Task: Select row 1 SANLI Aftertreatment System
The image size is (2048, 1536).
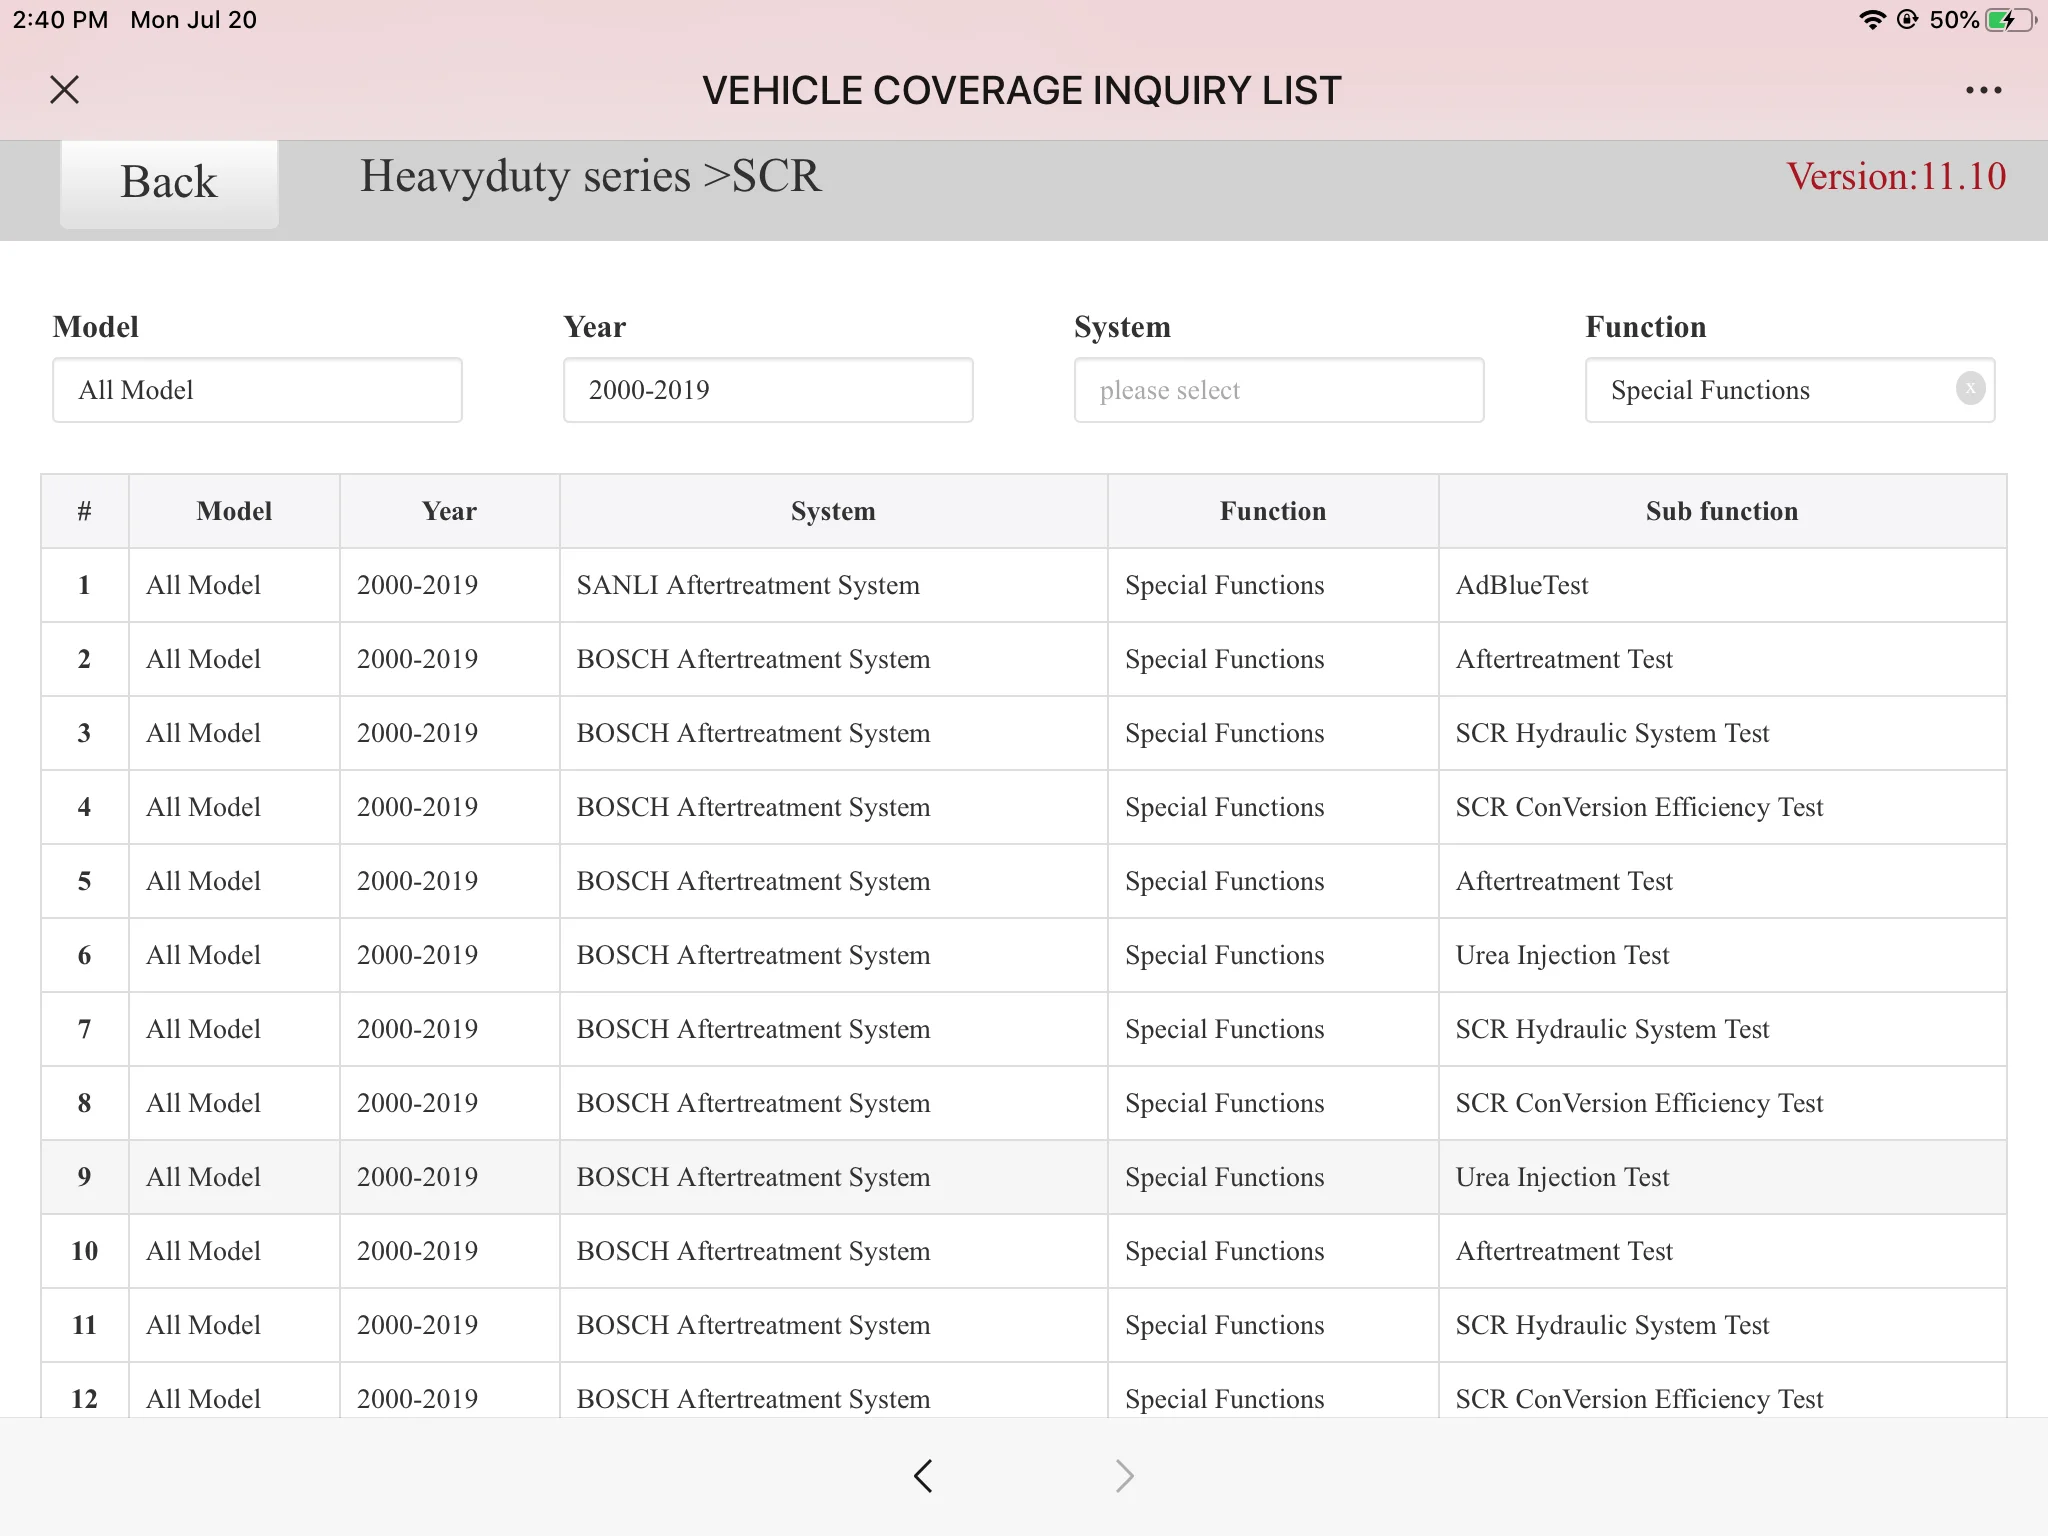Action: [x=747, y=585]
